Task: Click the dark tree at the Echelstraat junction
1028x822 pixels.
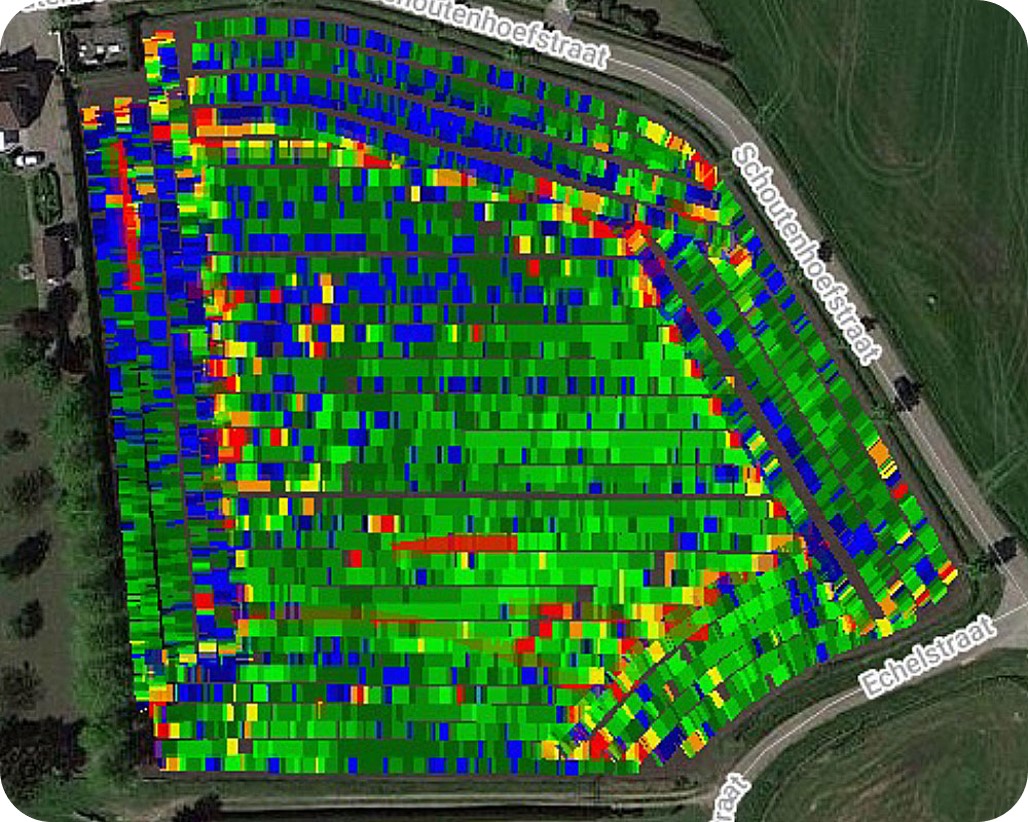Action: point(1002,548)
